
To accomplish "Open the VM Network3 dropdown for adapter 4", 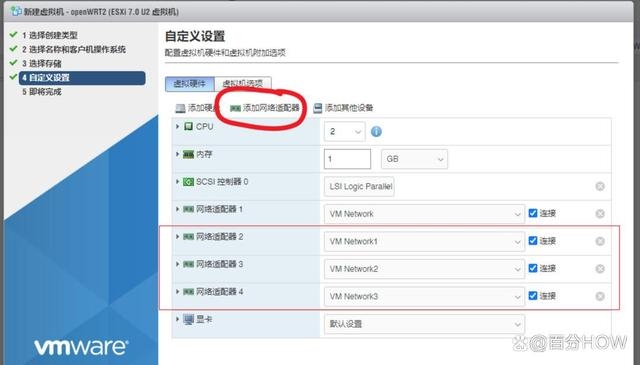I will pyautogui.click(x=424, y=296).
